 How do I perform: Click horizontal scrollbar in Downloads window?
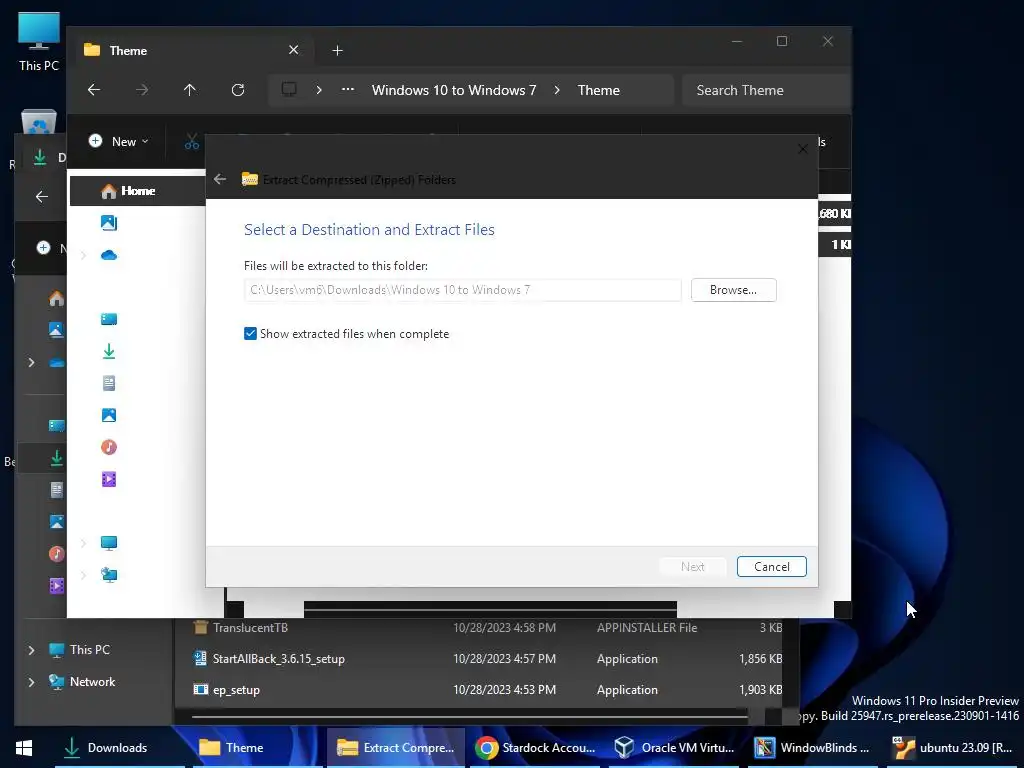coord(470,716)
